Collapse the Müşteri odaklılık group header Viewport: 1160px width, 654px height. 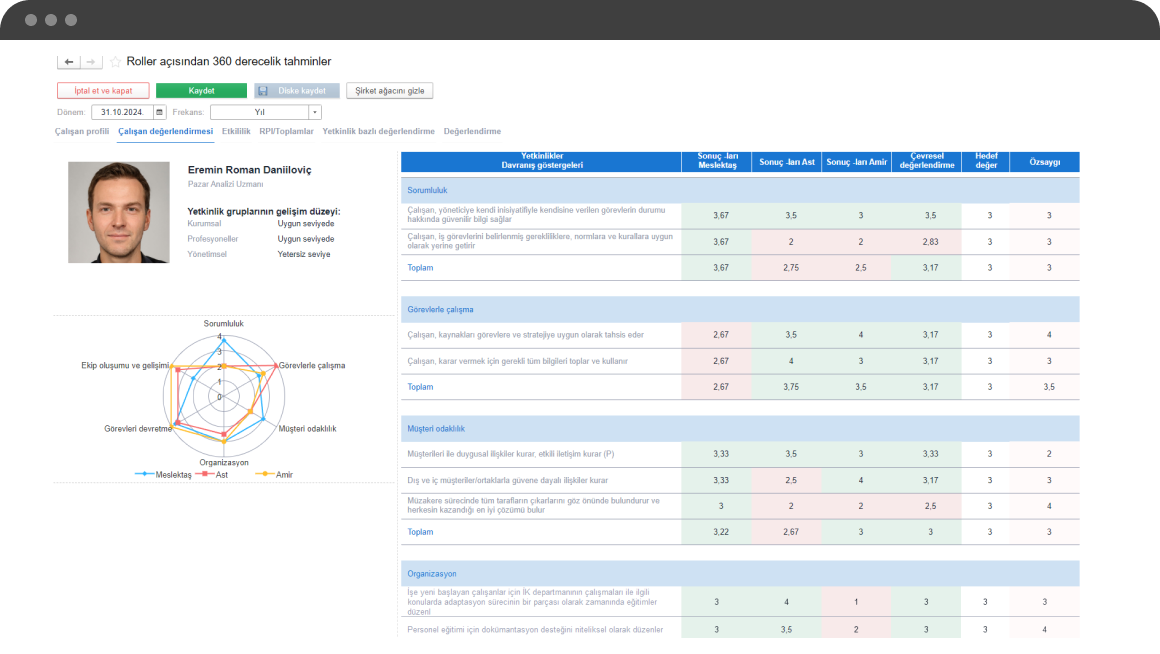pyautogui.click(x=740, y=428)
